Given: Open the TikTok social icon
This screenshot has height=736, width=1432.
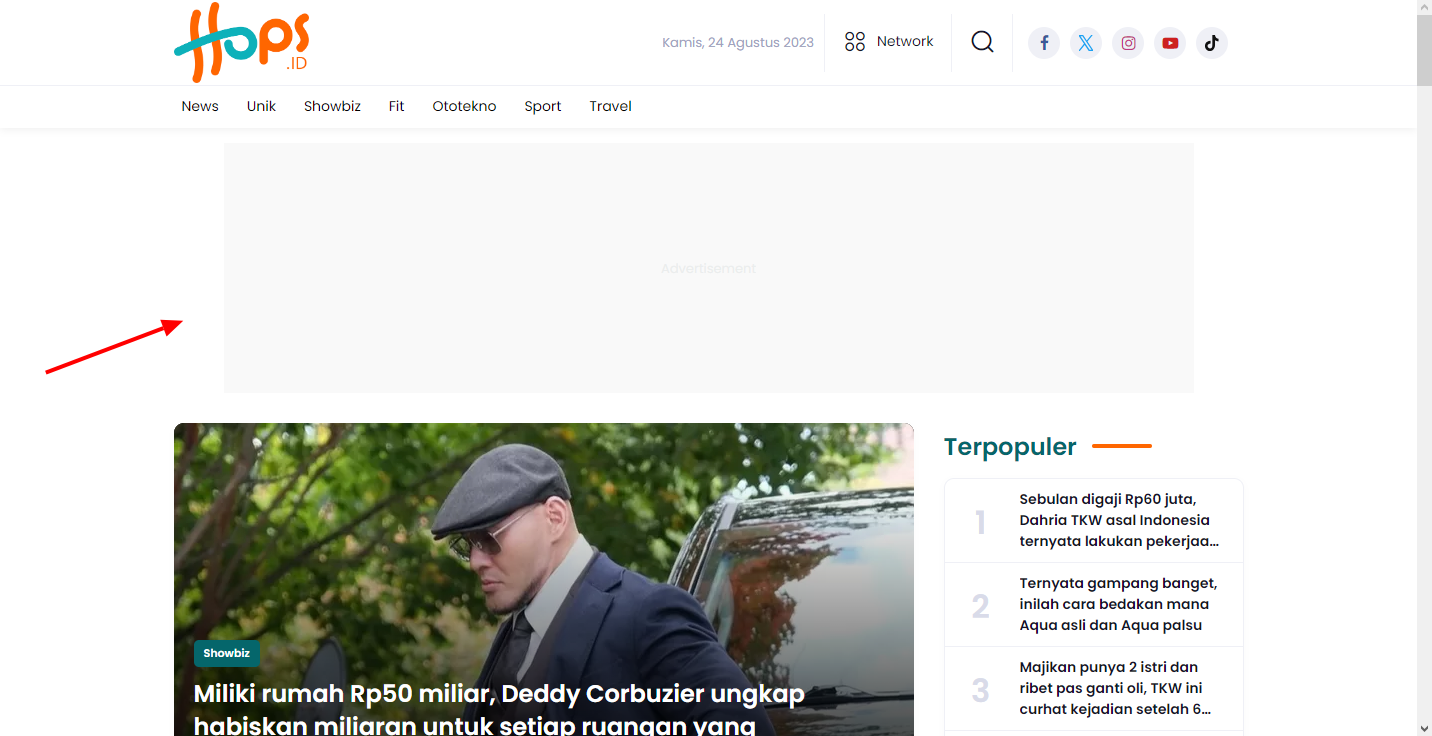Looking at the screenshot, I should [1212, 42].
